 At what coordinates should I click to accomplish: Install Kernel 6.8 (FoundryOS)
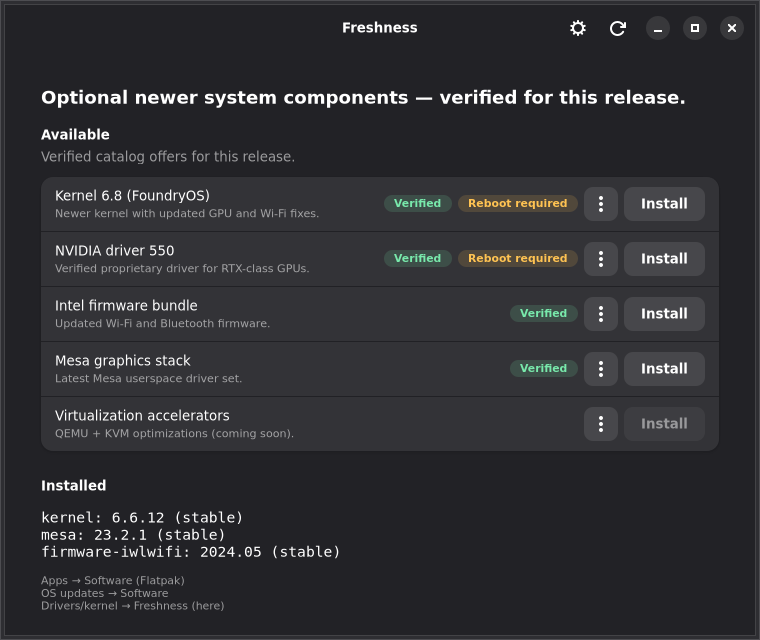[664, 204]
